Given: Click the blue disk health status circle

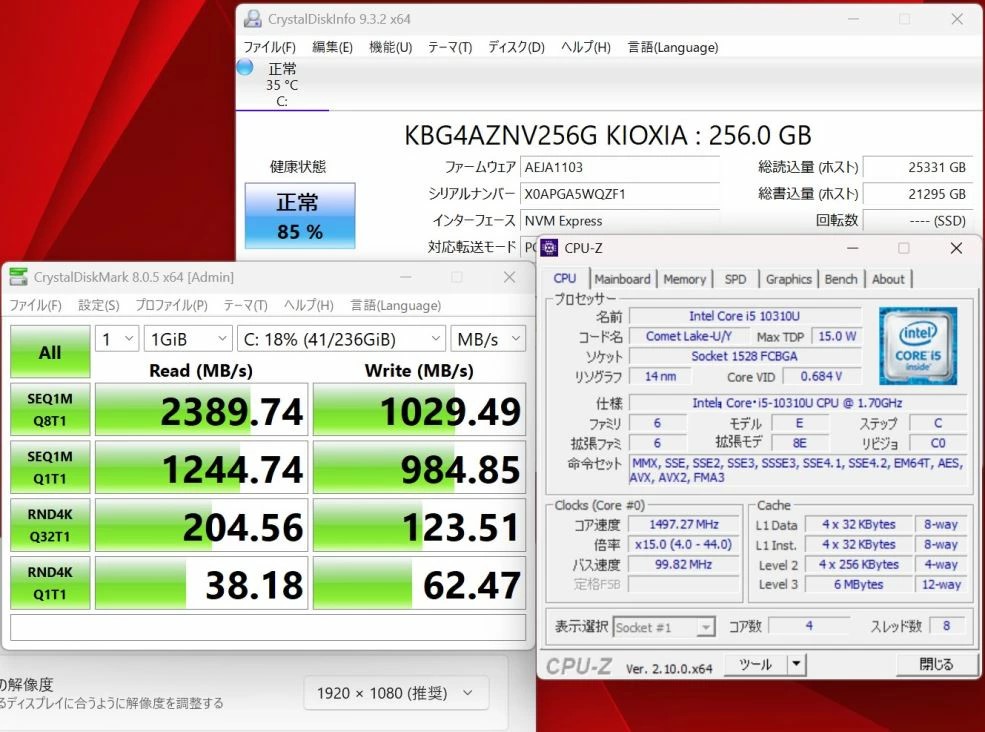Looking at the screenshot, I should click(x=245, y=67).
